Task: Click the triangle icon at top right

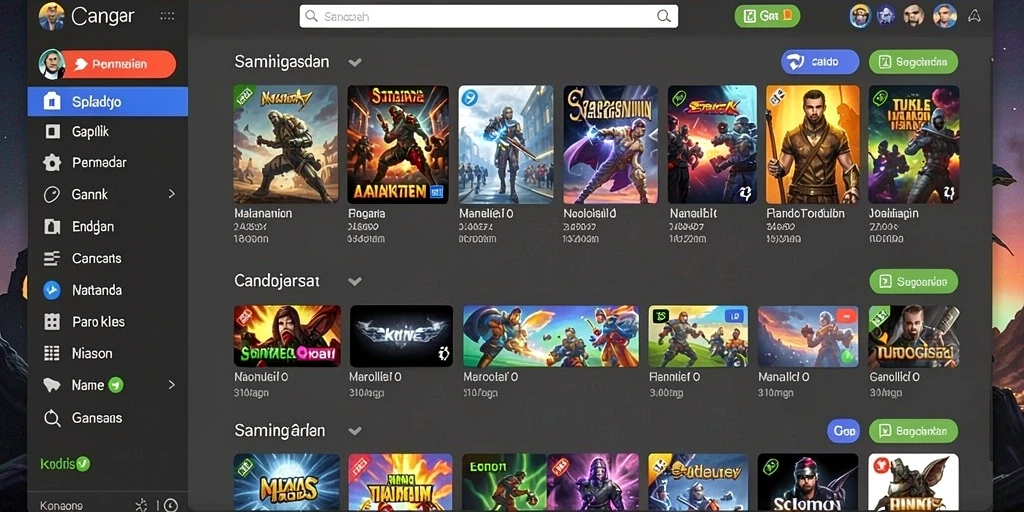Action: tap(974, 16)
